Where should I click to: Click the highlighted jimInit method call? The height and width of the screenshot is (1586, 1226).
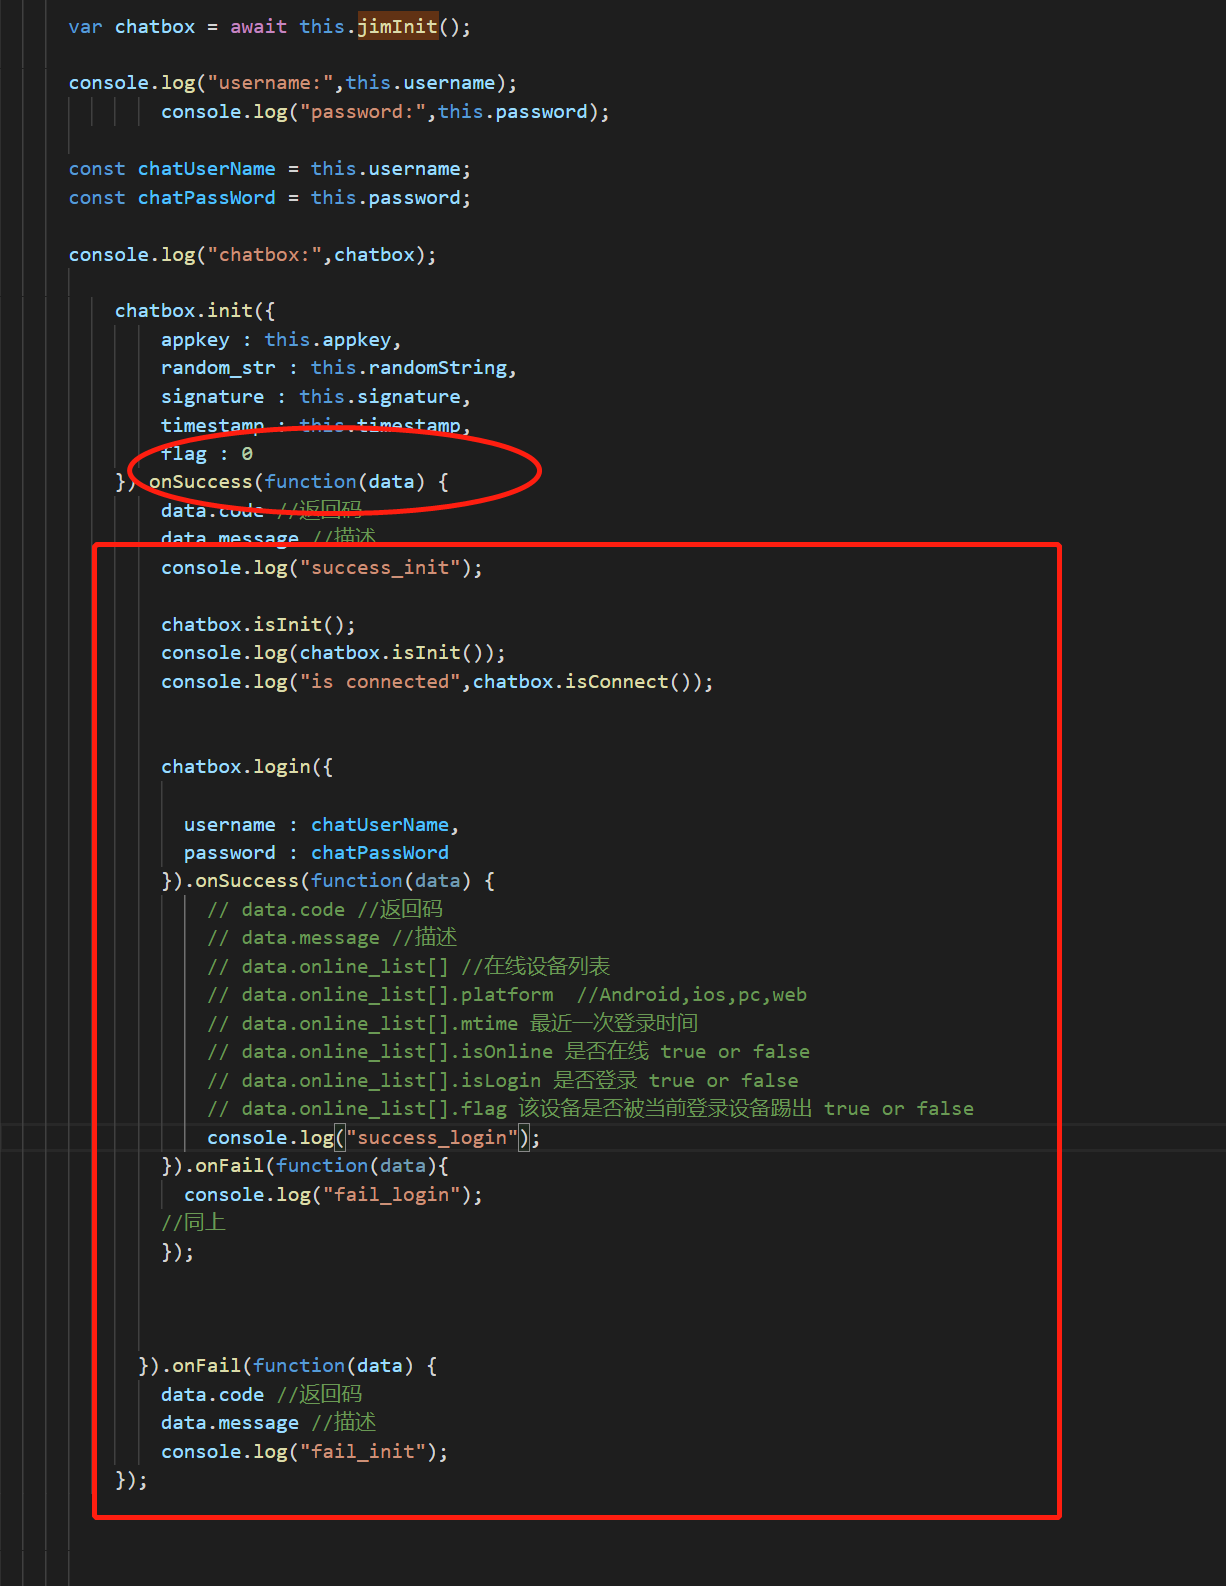[397, 26]
